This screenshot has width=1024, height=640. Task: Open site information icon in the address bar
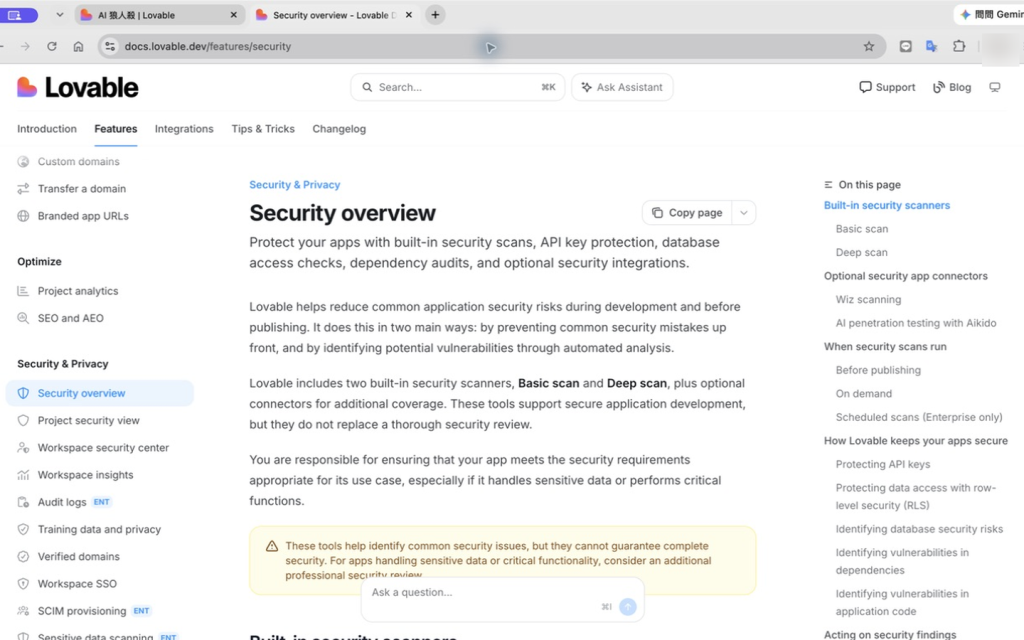110,46
